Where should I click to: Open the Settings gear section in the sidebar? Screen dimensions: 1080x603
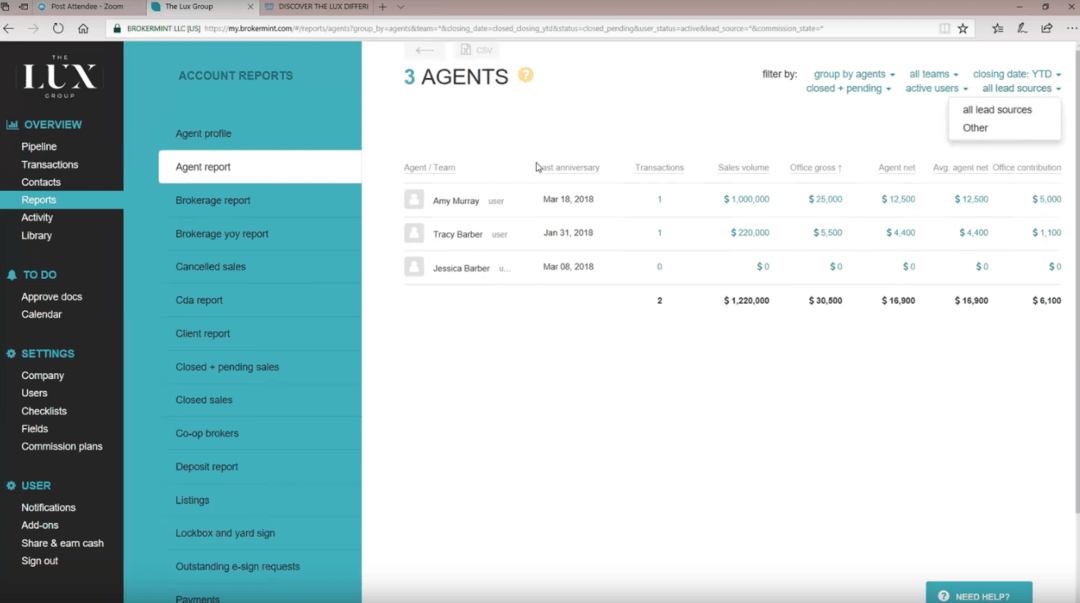[13, 353]
